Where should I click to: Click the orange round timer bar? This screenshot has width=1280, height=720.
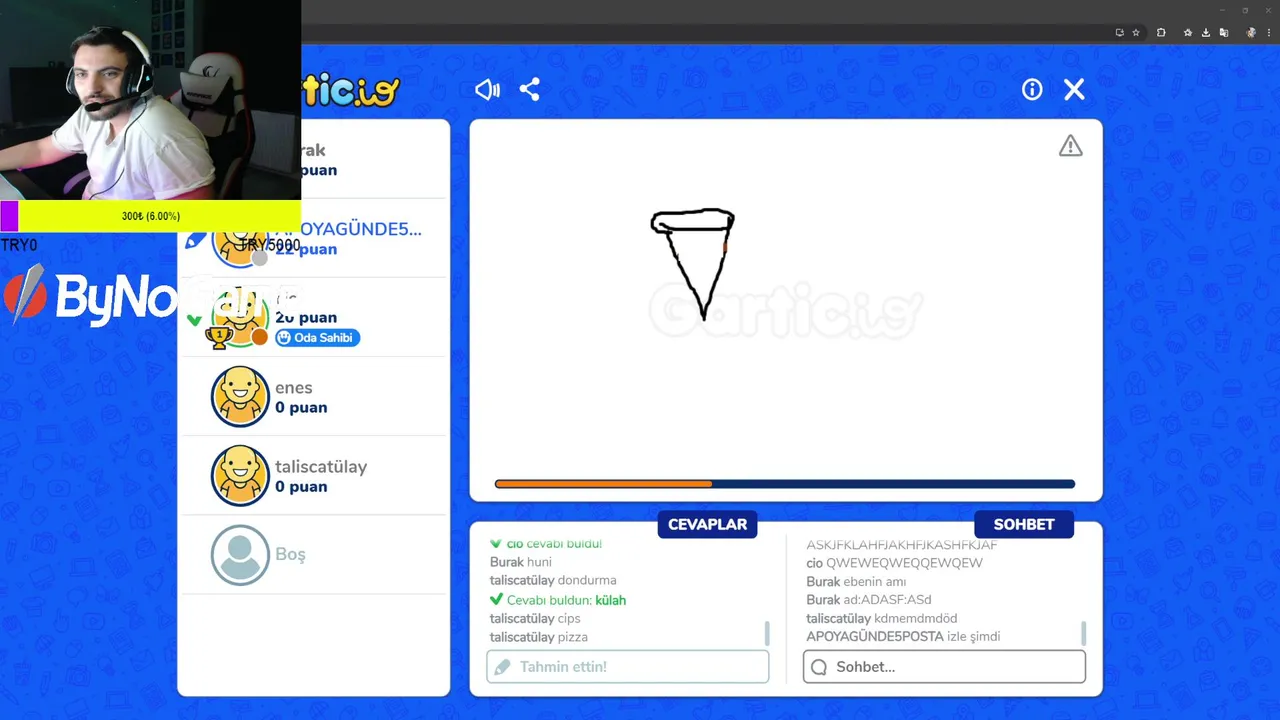click(x=604, y=484)
